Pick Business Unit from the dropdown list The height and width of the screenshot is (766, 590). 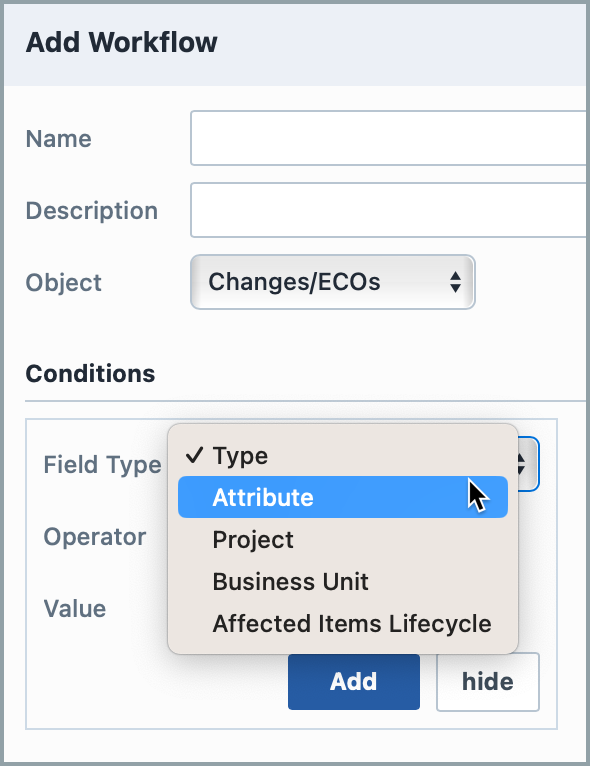[x=343, y=581]
